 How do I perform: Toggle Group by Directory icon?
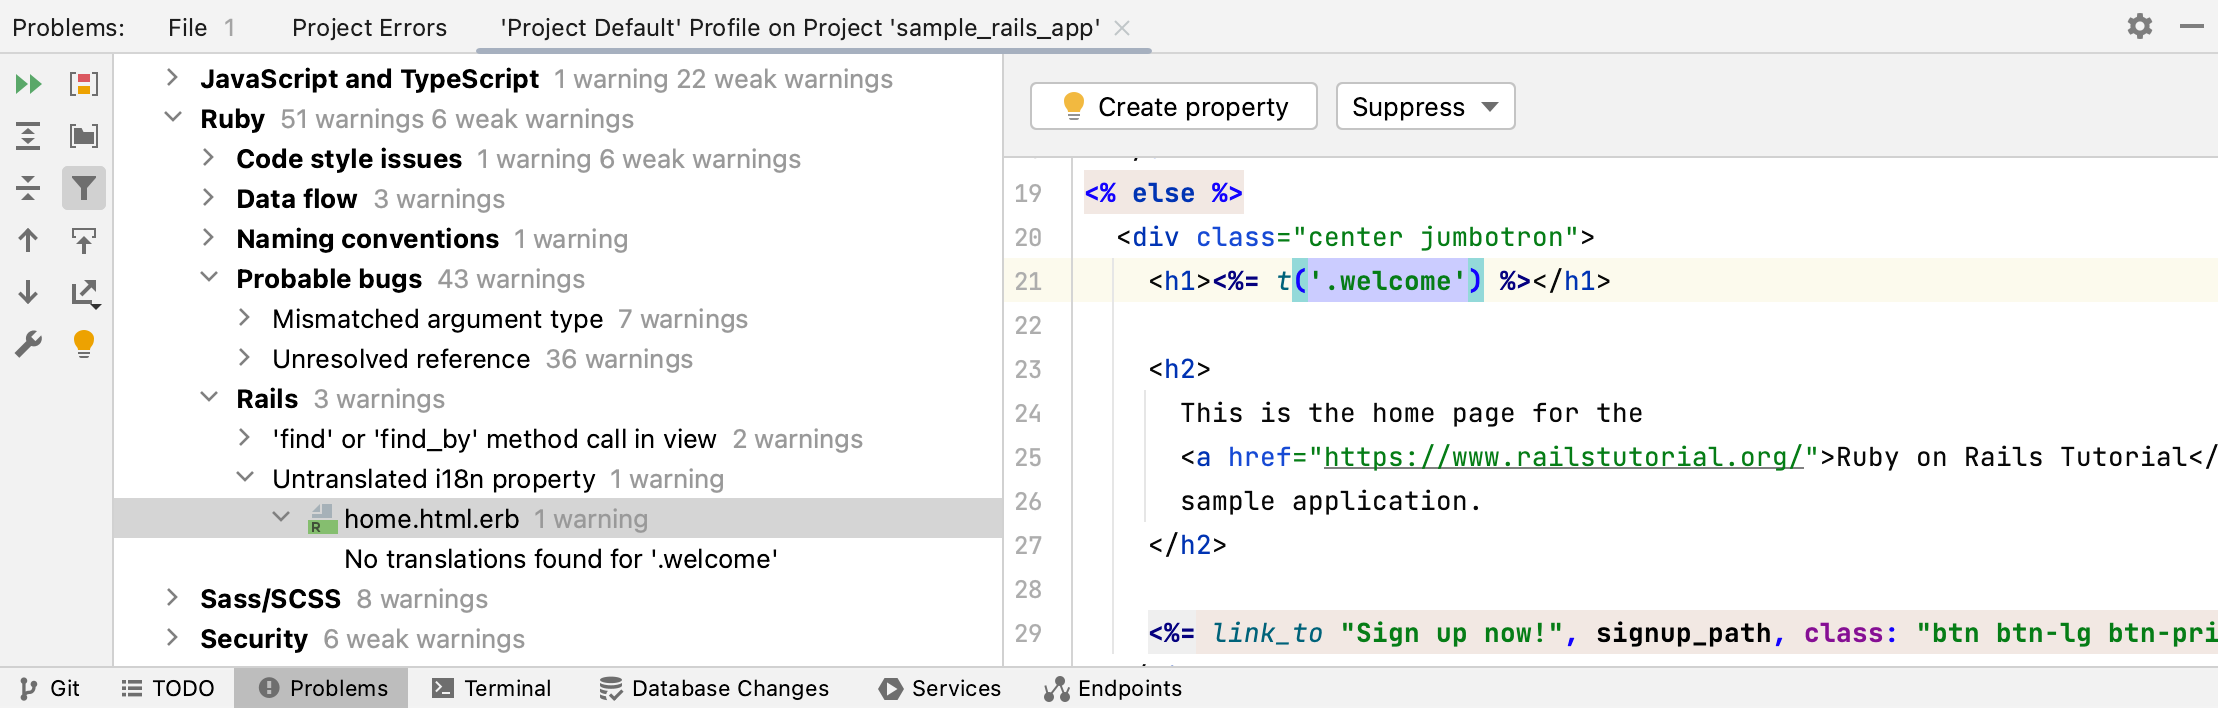coord(84,136)
